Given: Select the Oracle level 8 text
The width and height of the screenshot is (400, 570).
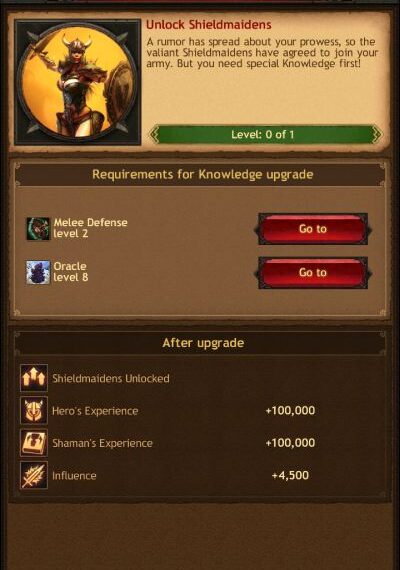Looking at the screenshot, I should pyautogui.click(x=71, y=272).
